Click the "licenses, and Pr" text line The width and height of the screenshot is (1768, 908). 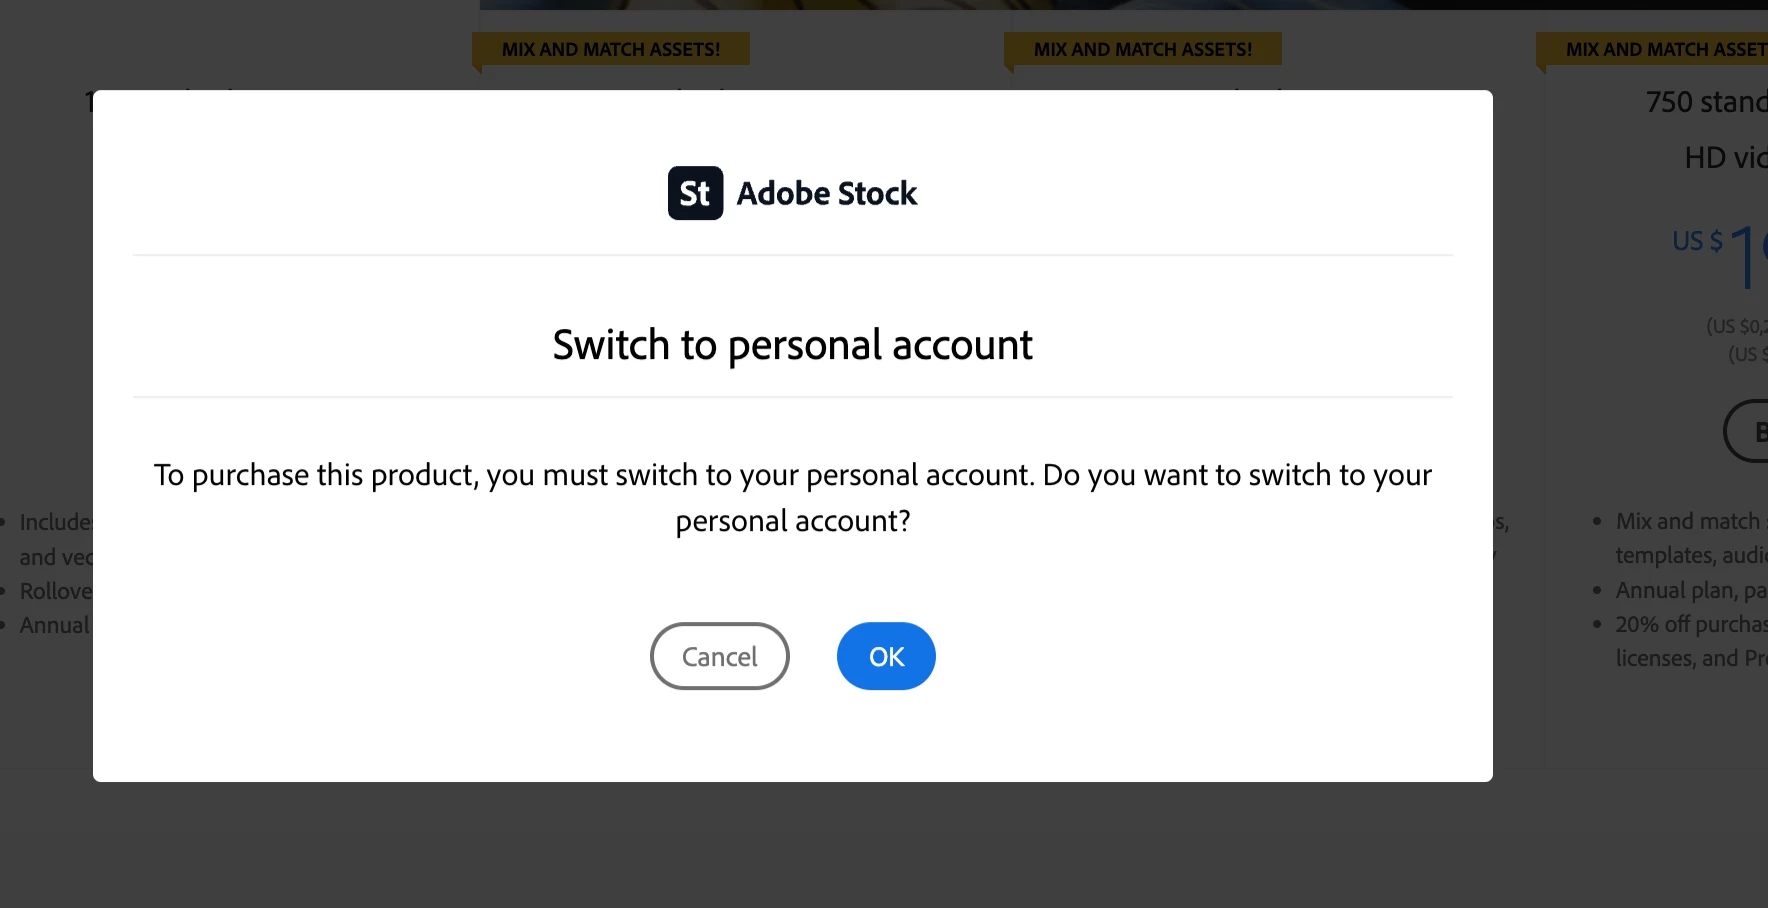coord(1691,658)
